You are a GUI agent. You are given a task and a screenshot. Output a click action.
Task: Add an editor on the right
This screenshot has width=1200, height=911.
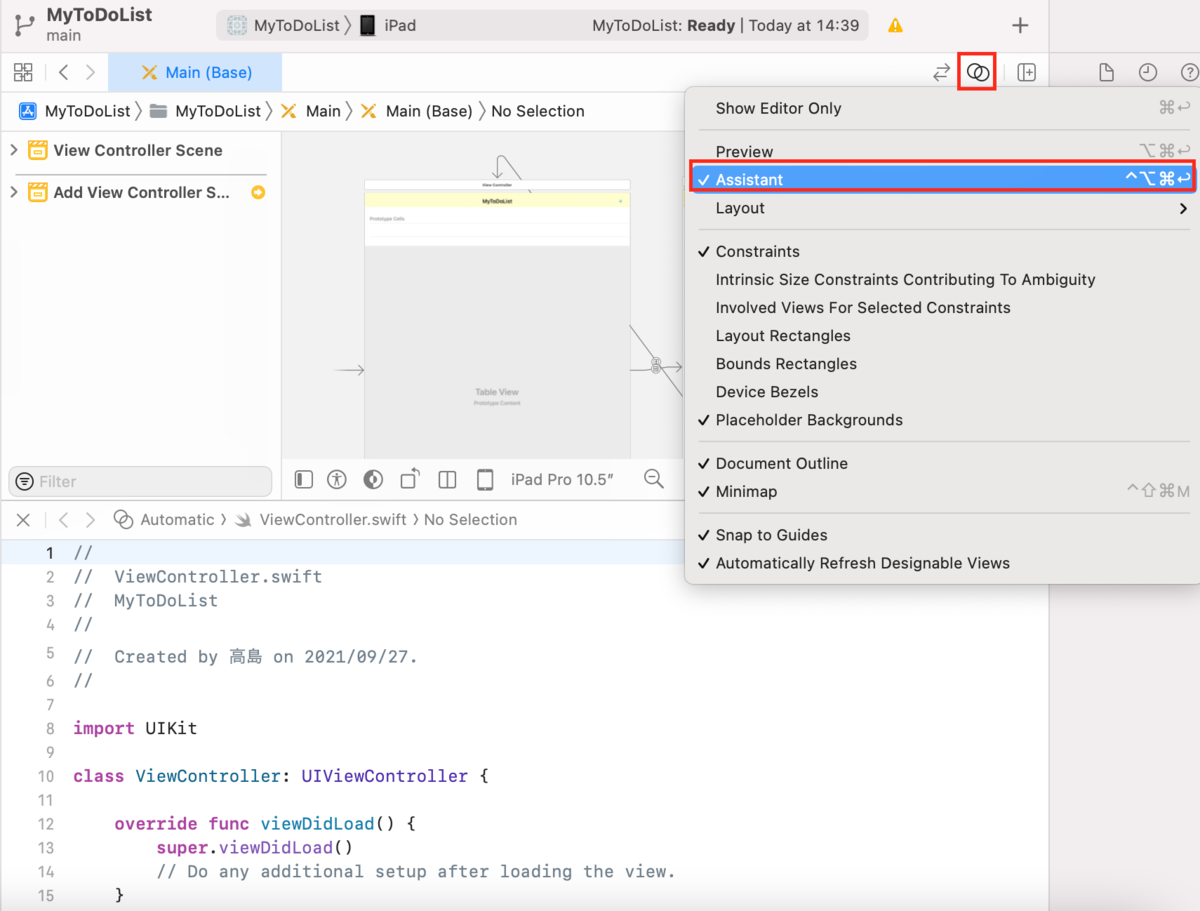1027,72
